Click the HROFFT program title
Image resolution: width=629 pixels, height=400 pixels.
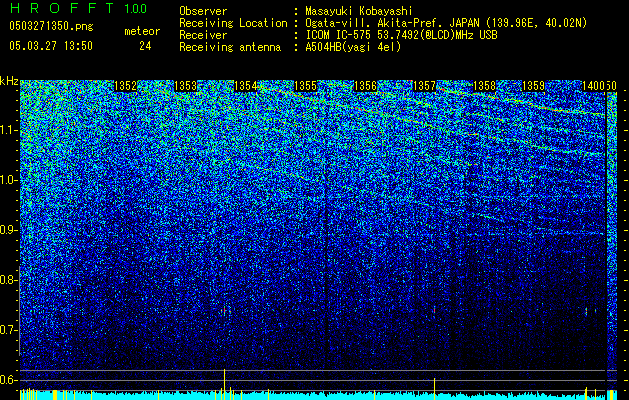pyautogui.click(x=63, y=8)
